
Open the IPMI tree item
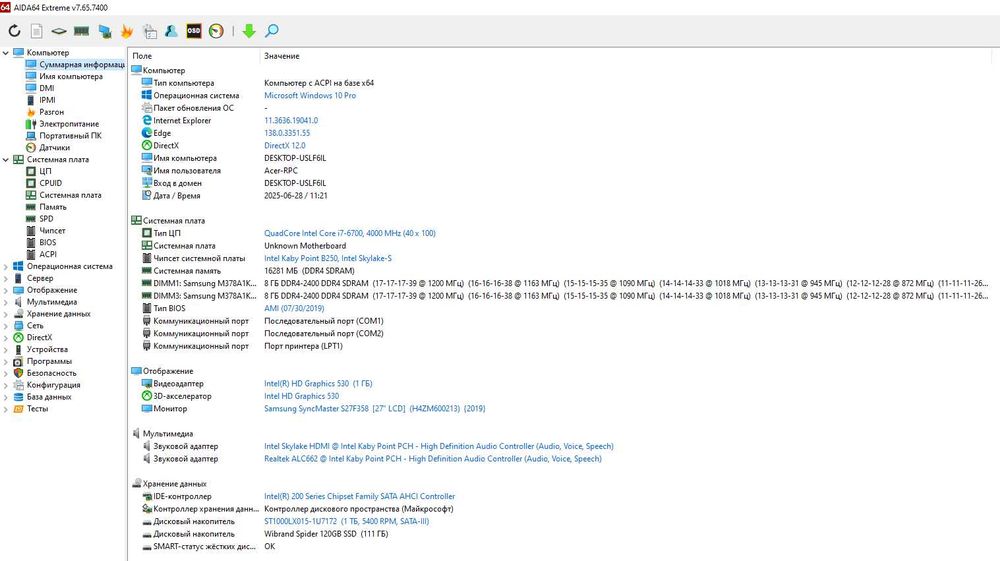(x=47, y=100)
